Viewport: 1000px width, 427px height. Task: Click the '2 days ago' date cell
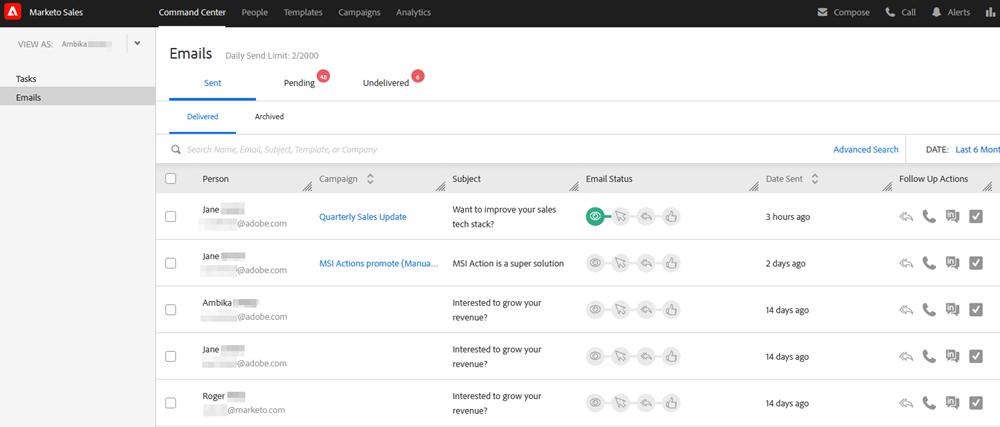point(785,263)
